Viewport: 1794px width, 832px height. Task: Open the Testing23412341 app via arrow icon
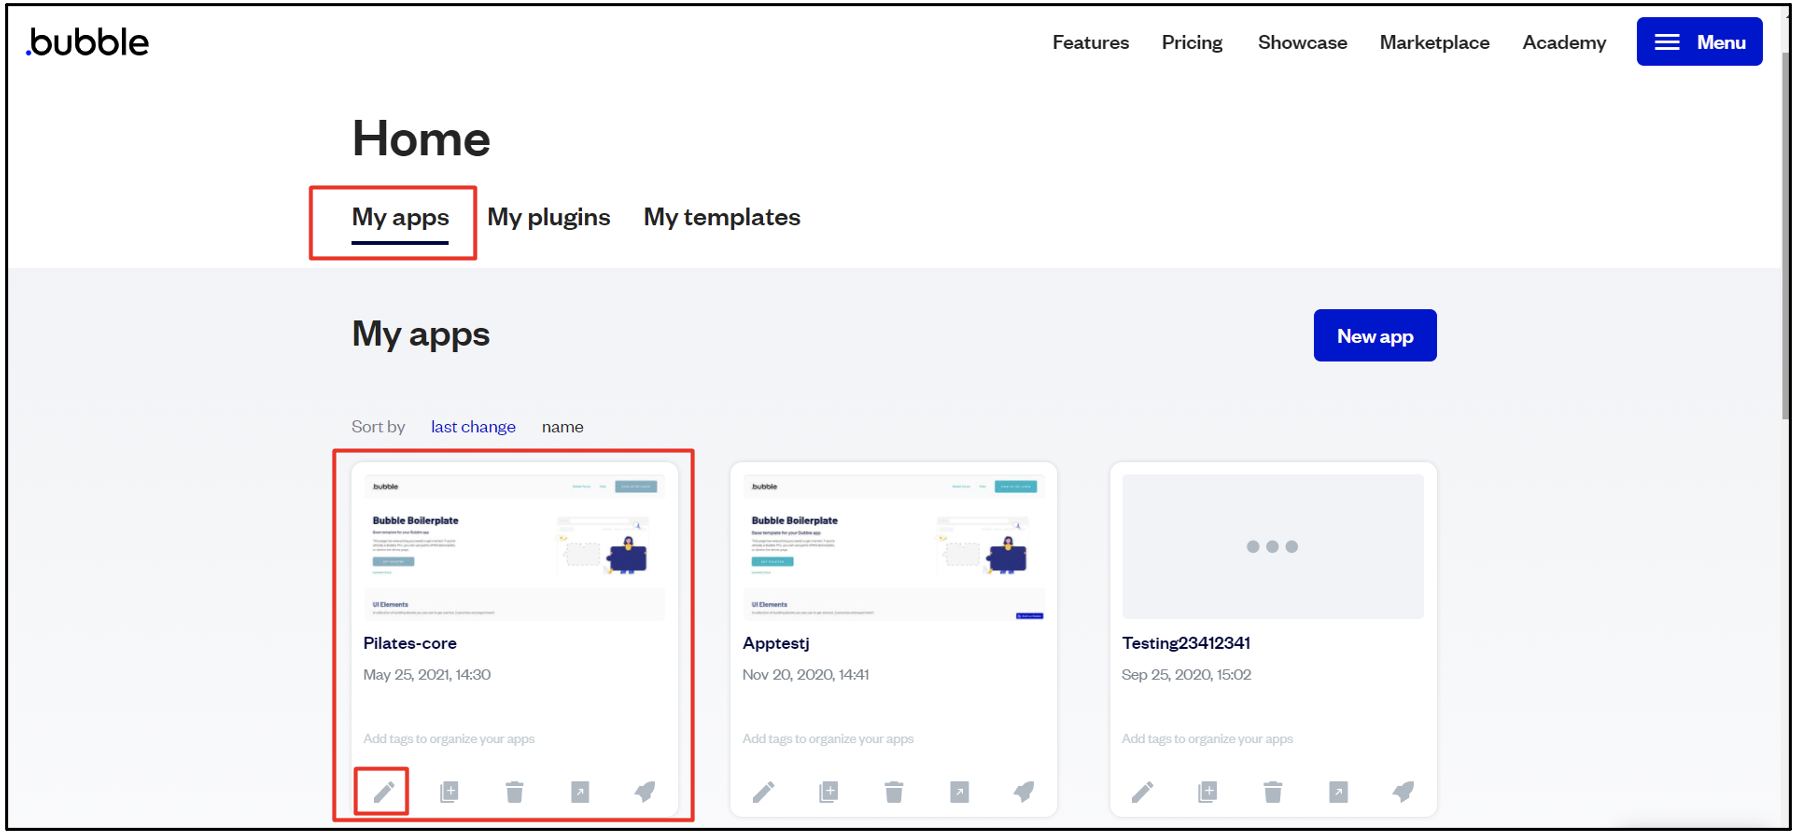click(x=1338, y=792)
